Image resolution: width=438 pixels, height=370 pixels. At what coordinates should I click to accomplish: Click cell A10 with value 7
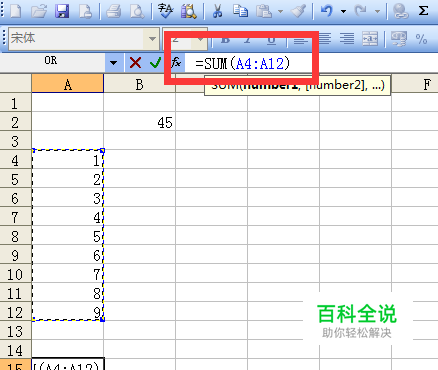(x=68, y=274)
